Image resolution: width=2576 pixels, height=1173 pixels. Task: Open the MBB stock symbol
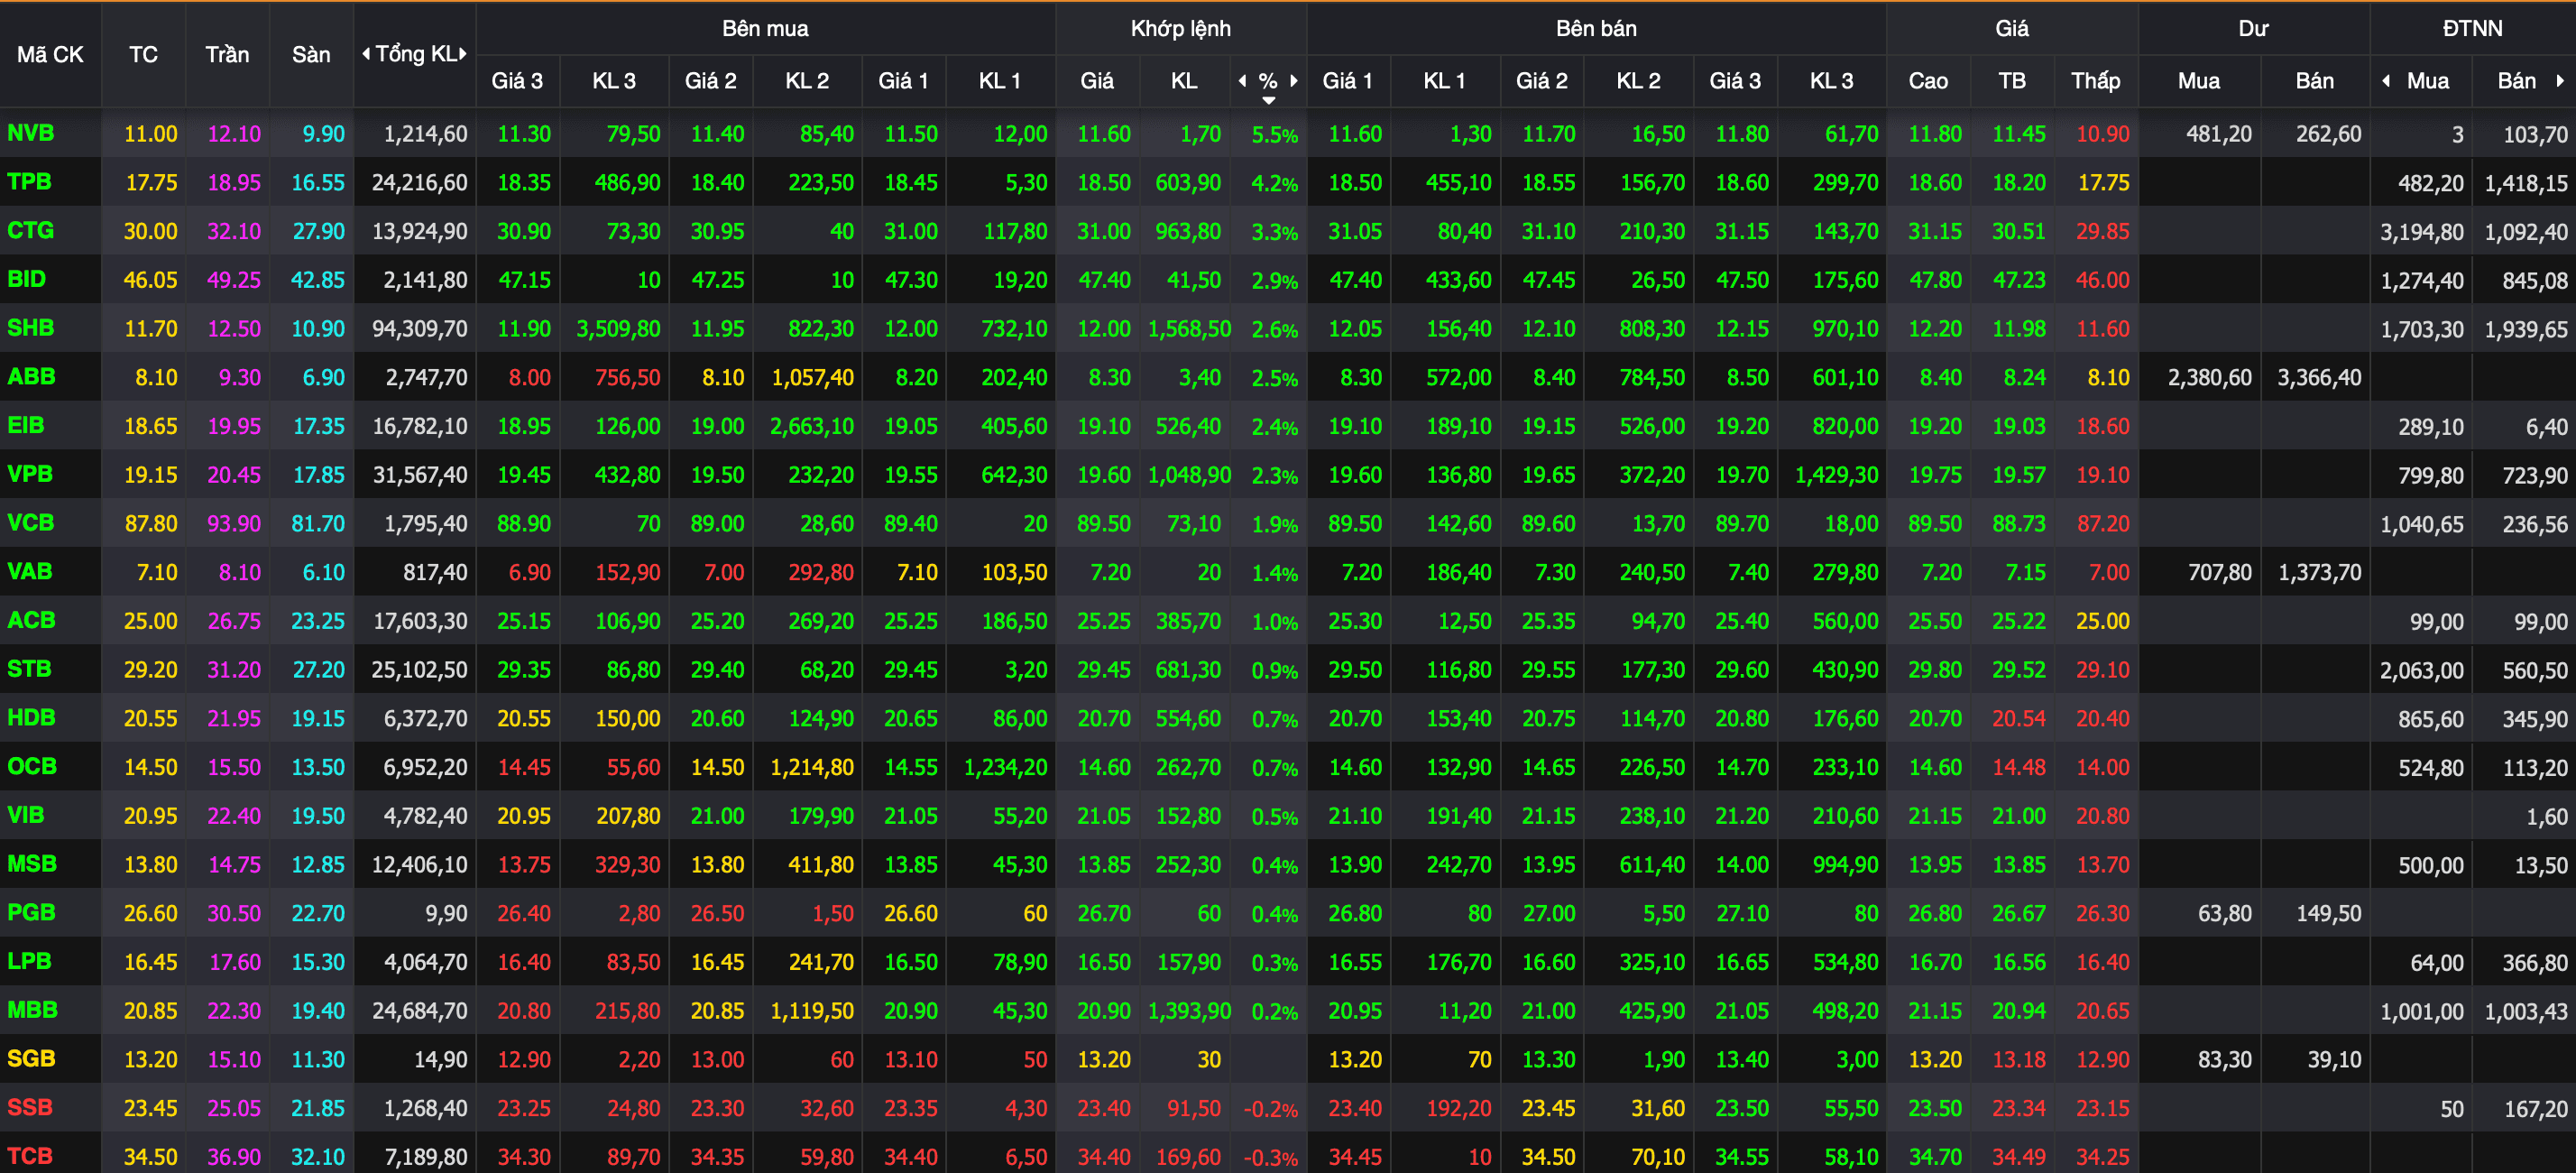(x=32, y=1010)
